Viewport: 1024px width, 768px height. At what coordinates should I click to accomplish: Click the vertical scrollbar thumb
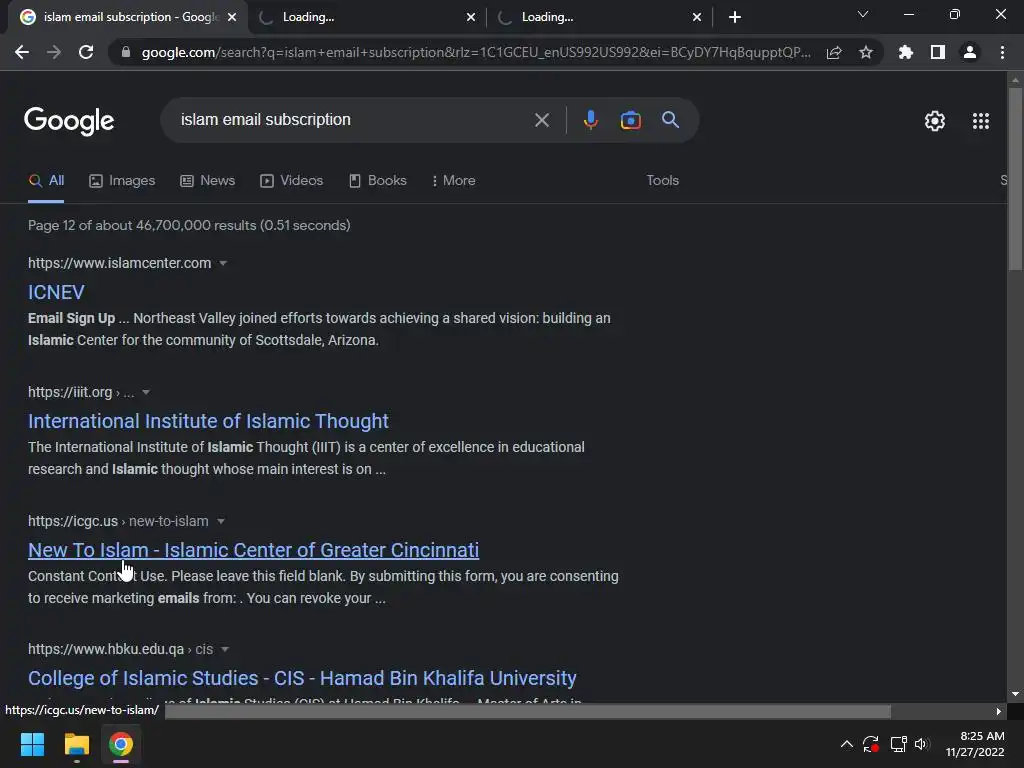[x=1015, y=178]
